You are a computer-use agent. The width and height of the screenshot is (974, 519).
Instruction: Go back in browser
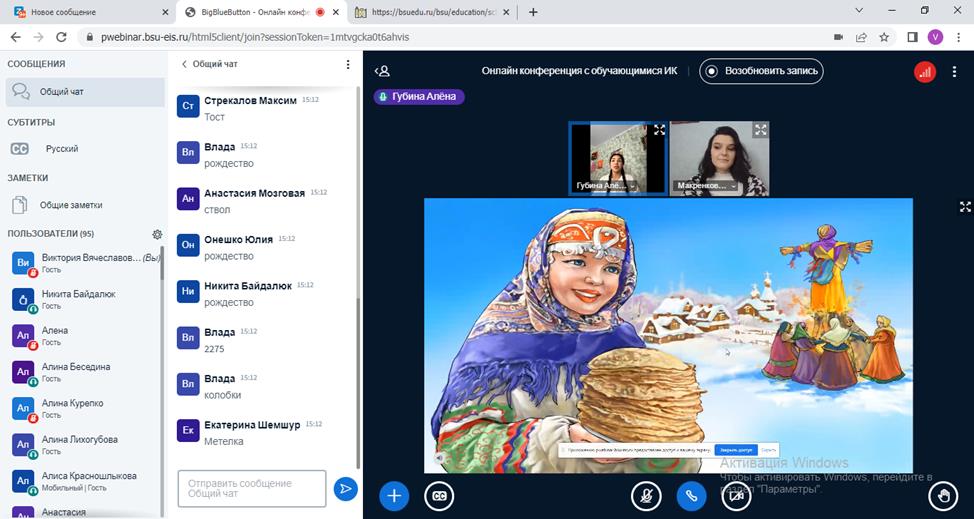16,37
